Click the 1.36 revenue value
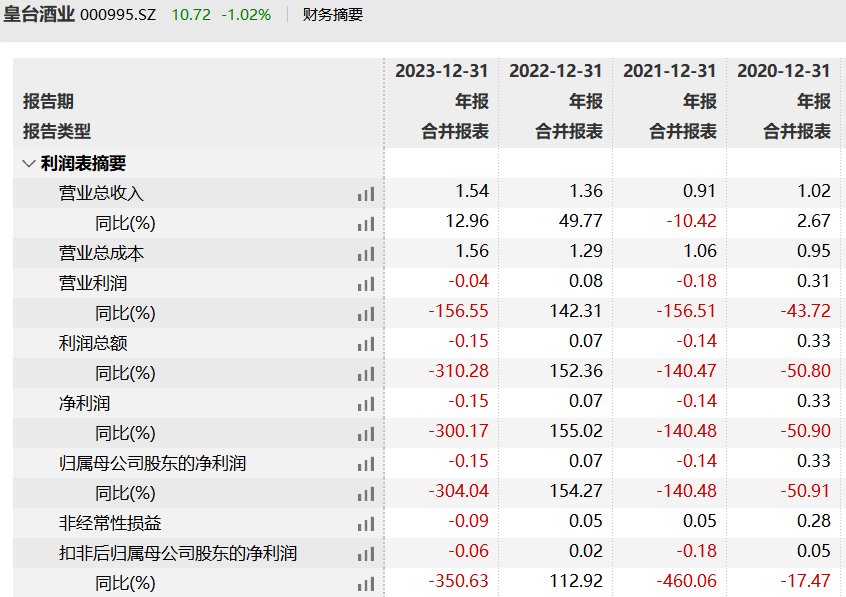This screenshot has width=846, height=597. point(586,191)
